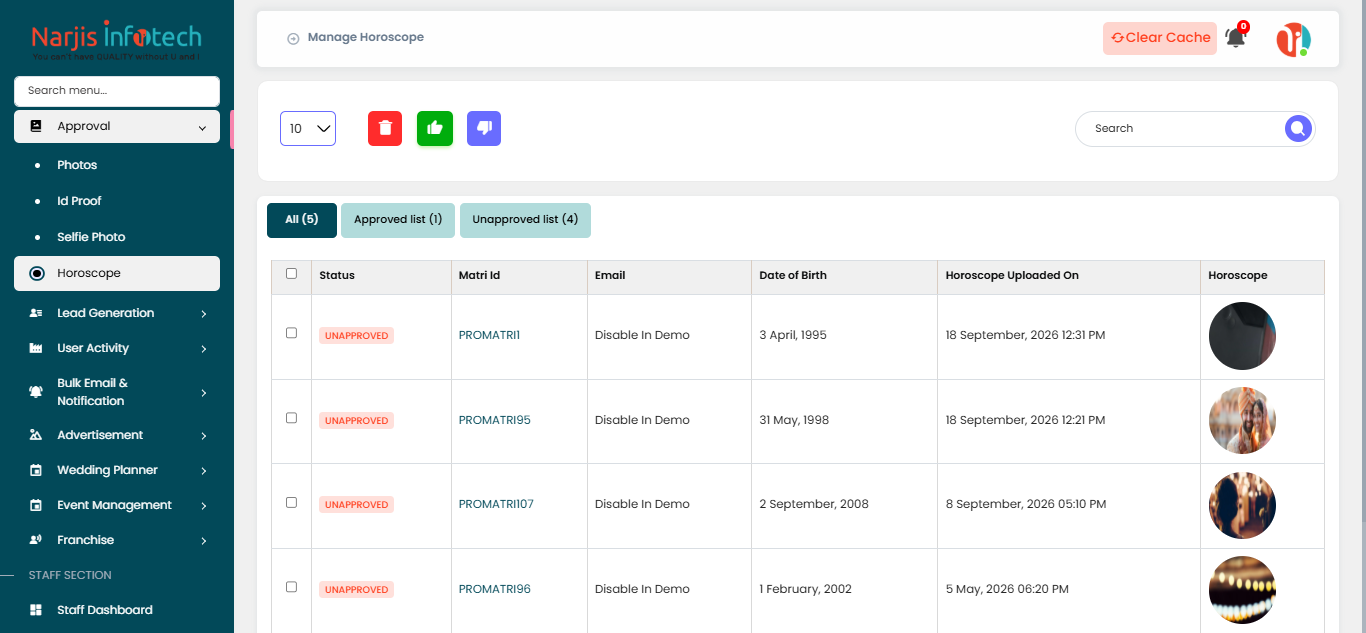Click the Franchise sidebar icon

36,540
